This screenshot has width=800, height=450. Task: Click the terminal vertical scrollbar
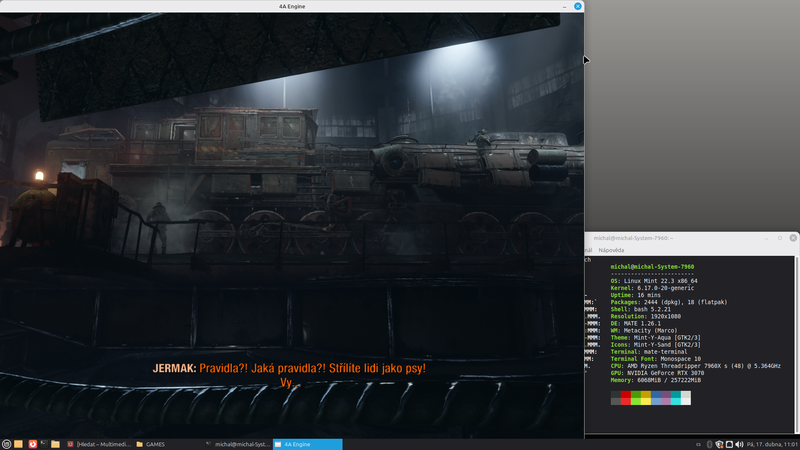(x=797, y=344)
